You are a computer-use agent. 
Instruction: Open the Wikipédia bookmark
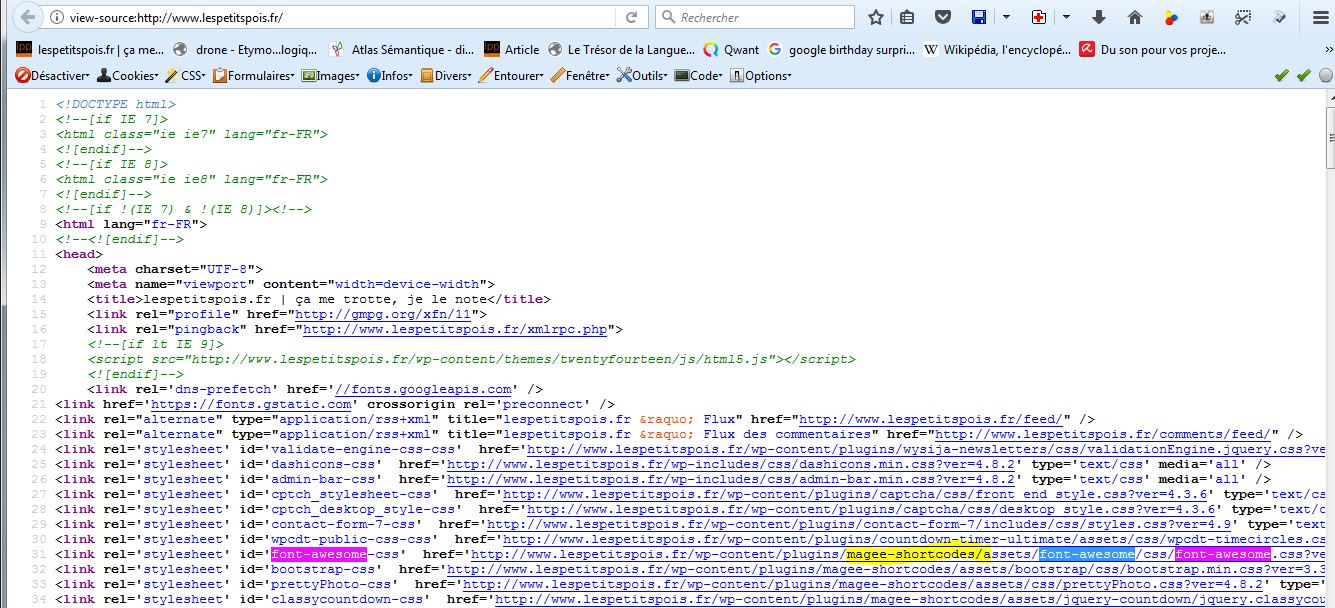pyautogui.click(x=998, y=49)
